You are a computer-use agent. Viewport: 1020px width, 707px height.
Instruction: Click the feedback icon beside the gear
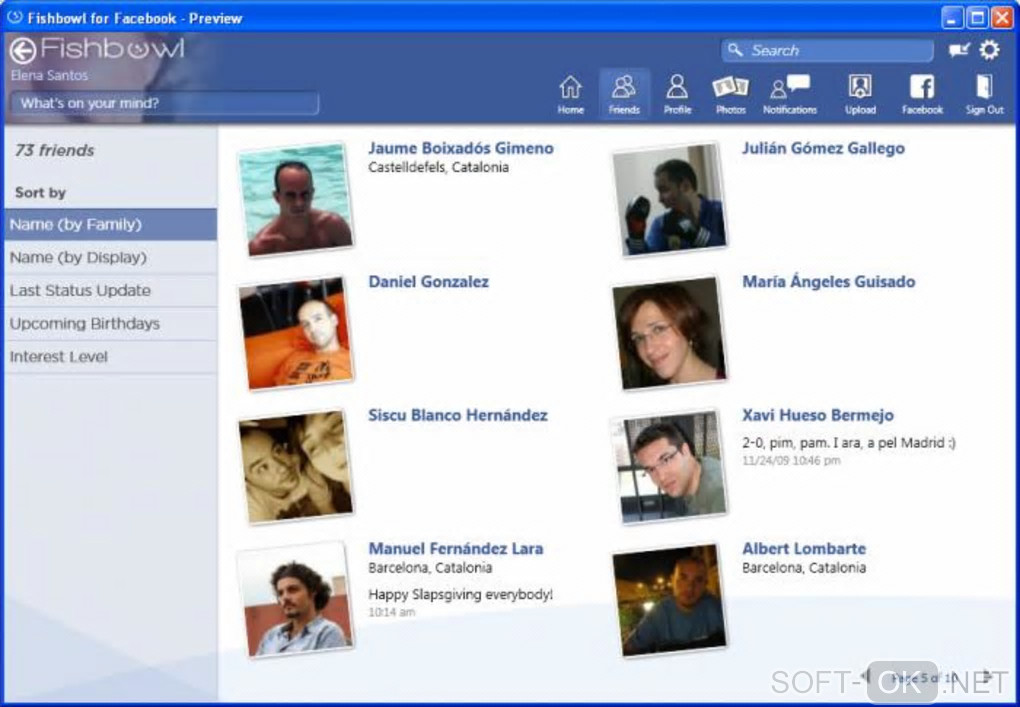click(959, 50)
